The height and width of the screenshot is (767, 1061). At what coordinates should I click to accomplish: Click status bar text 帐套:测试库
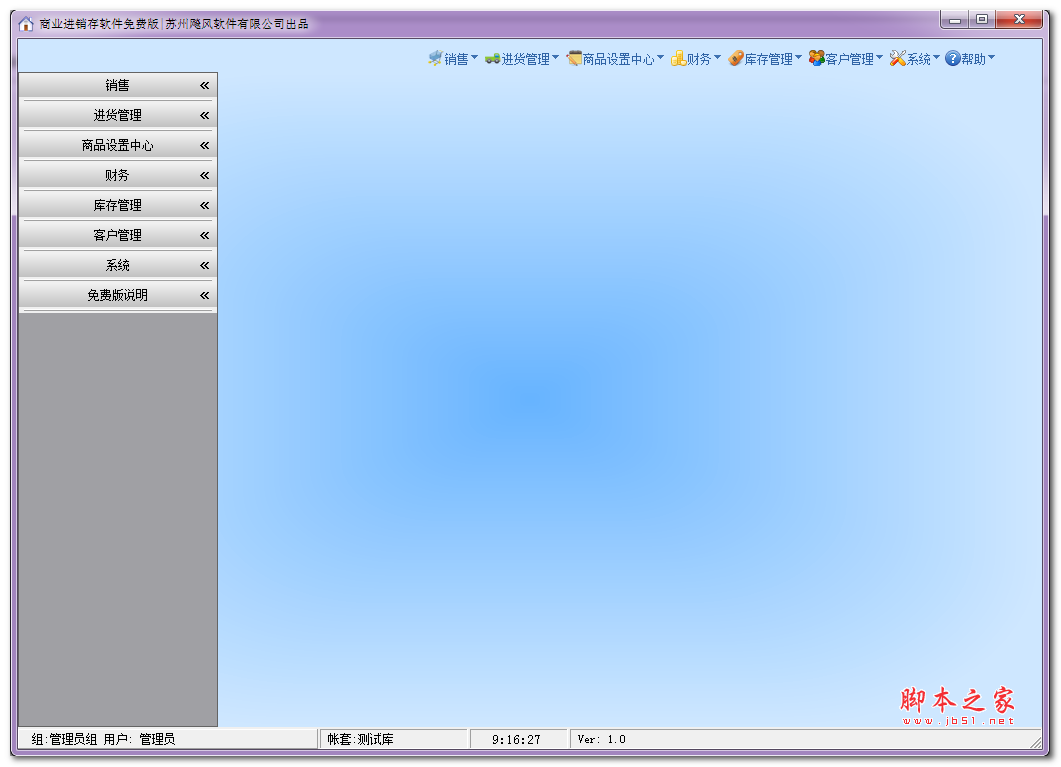(360, 739)
